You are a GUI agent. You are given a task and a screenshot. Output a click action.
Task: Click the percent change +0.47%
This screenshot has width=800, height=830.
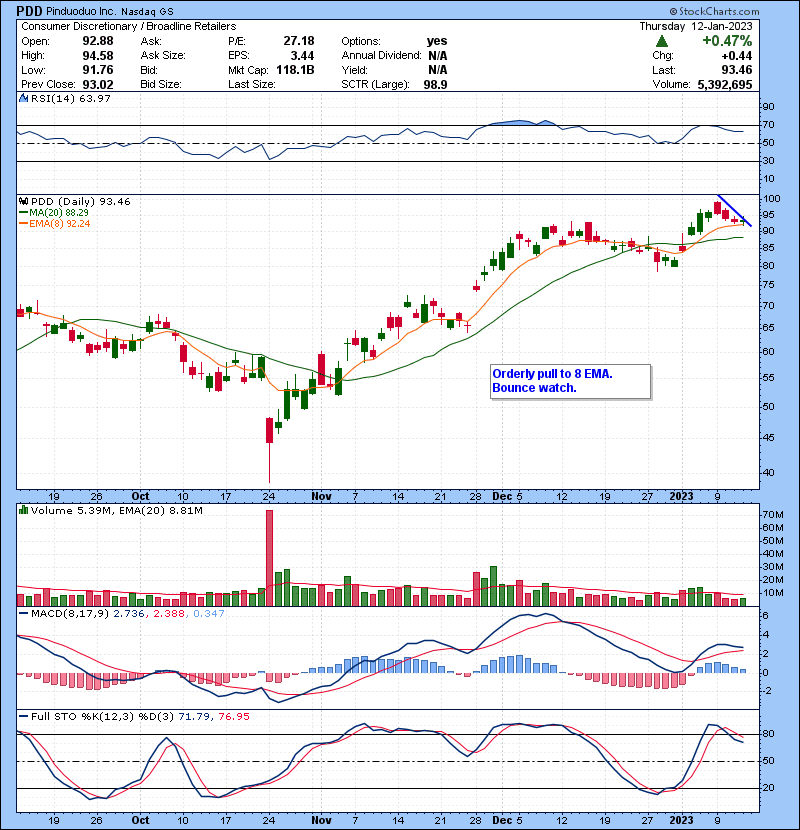pyautogui.click(x=727, y=41)
